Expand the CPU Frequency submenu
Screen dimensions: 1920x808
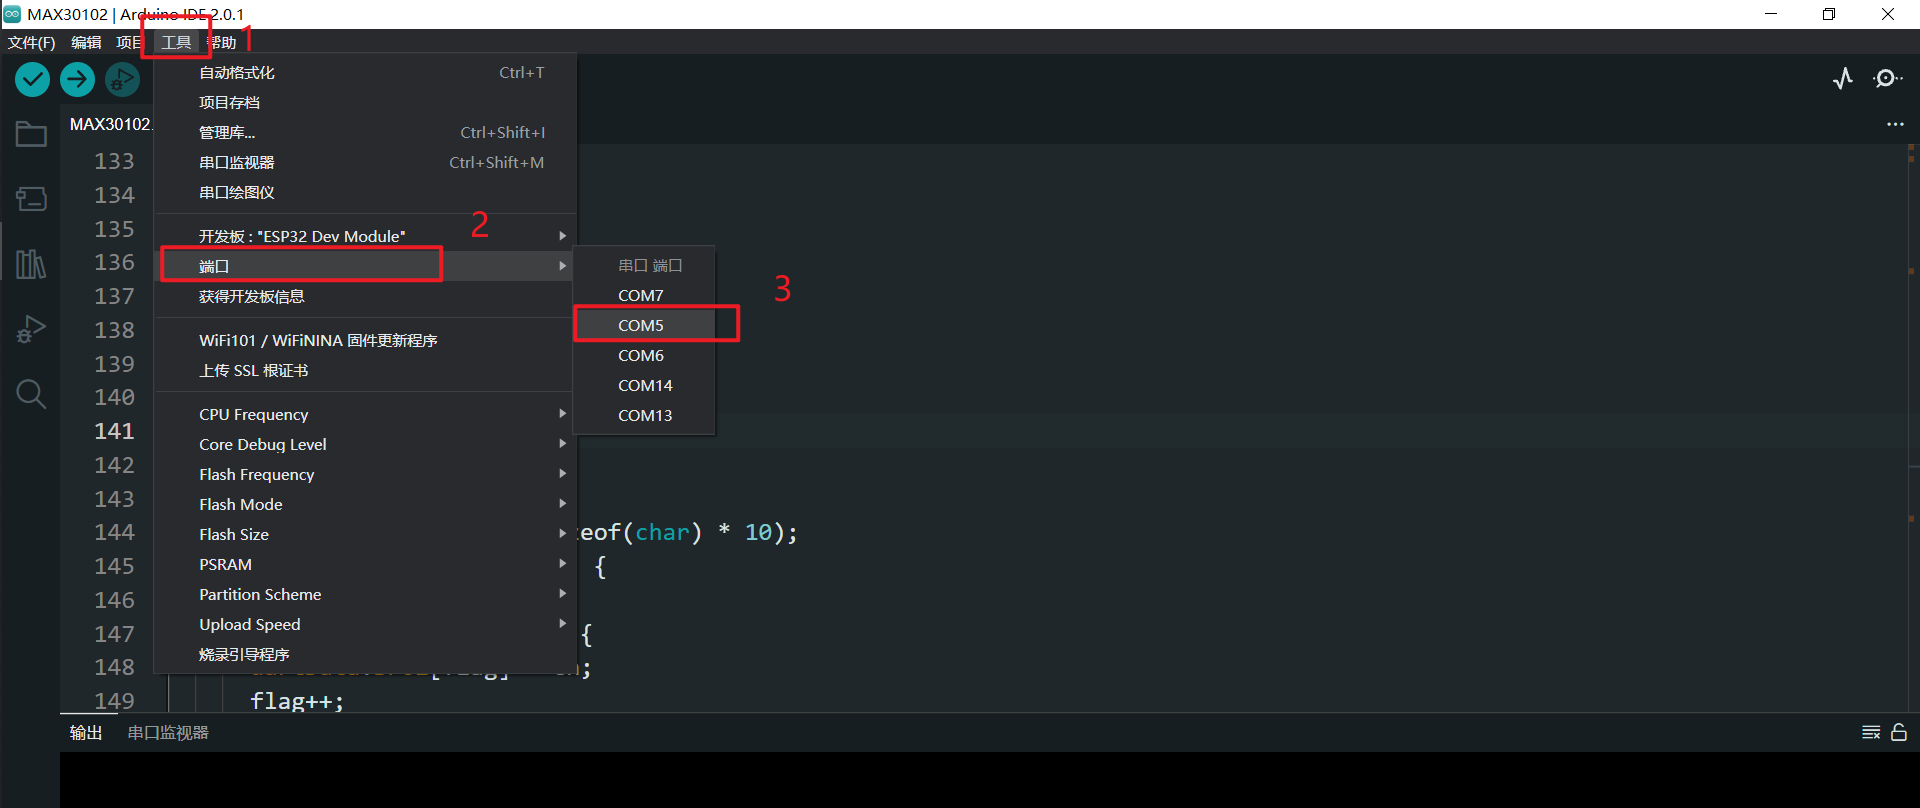coord(366,414)
